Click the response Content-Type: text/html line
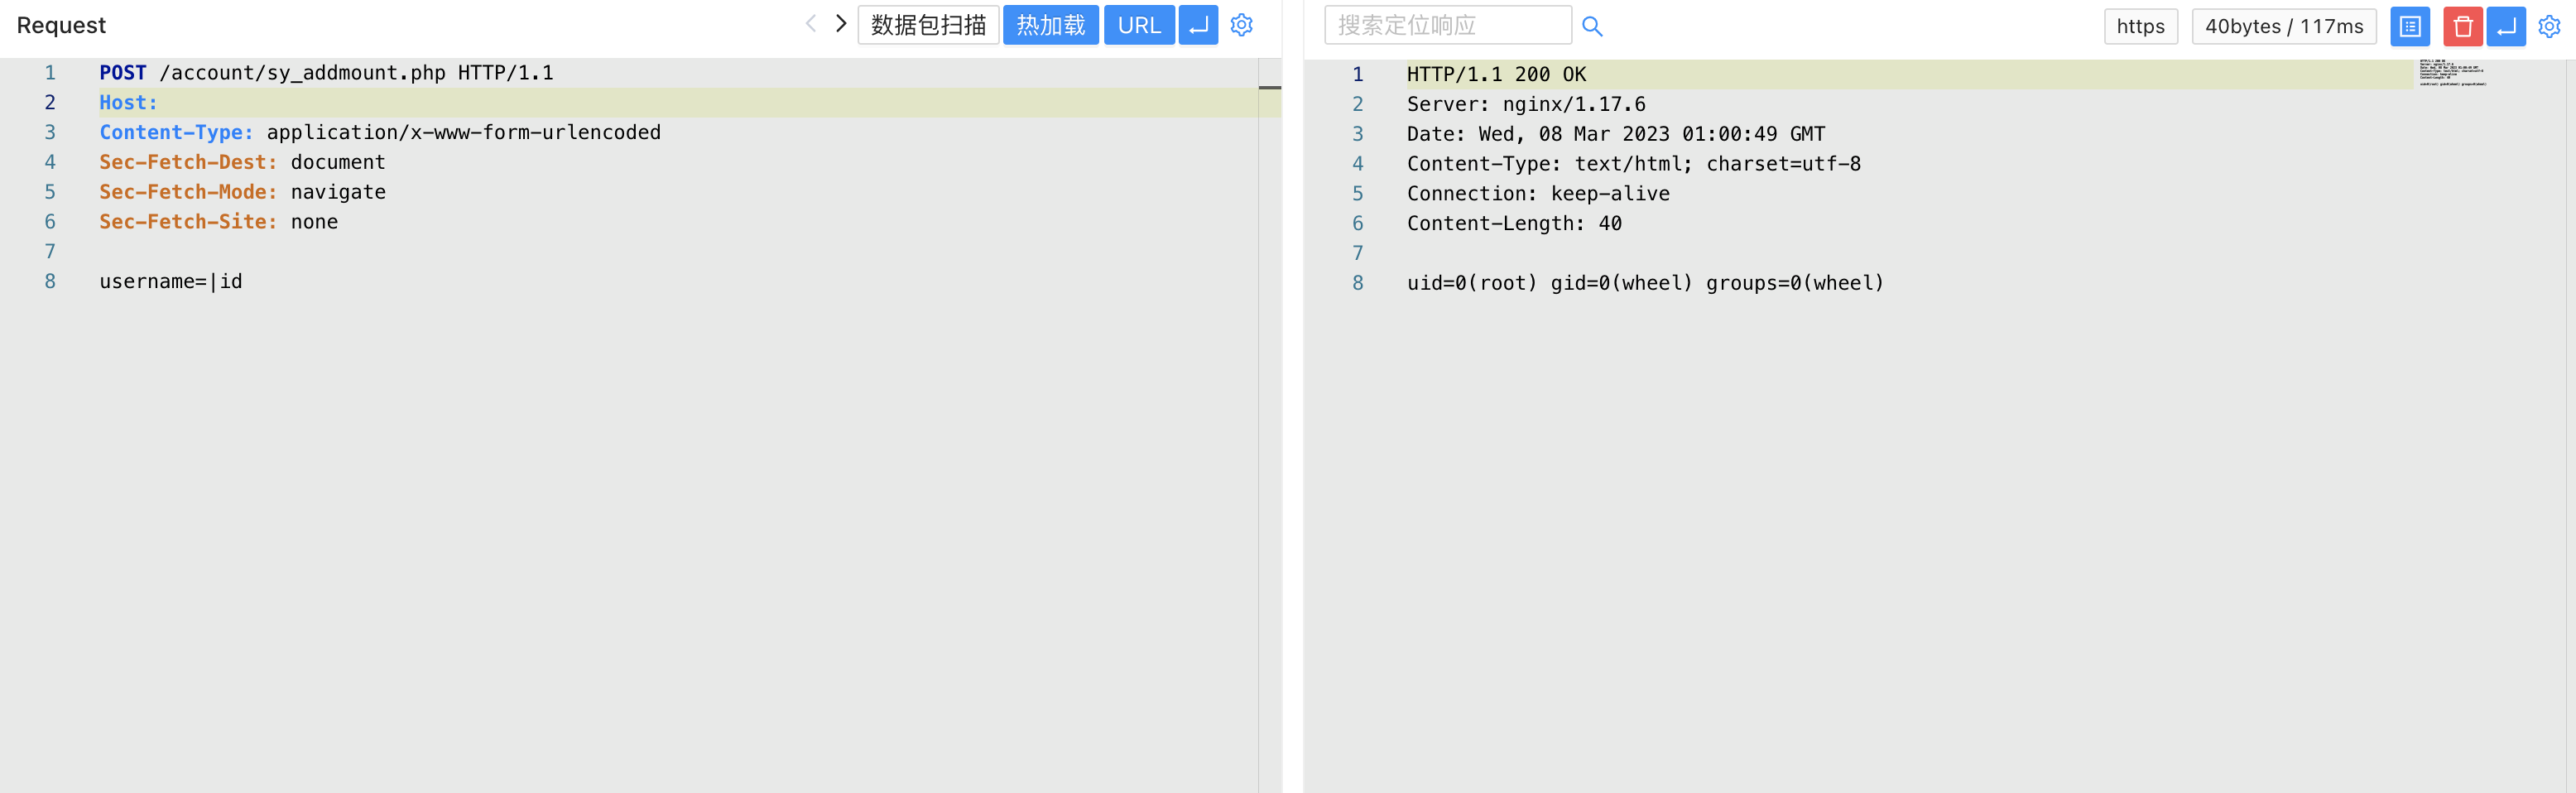The height and width of the screenshot is (793, 2576). coord(1634,164)
